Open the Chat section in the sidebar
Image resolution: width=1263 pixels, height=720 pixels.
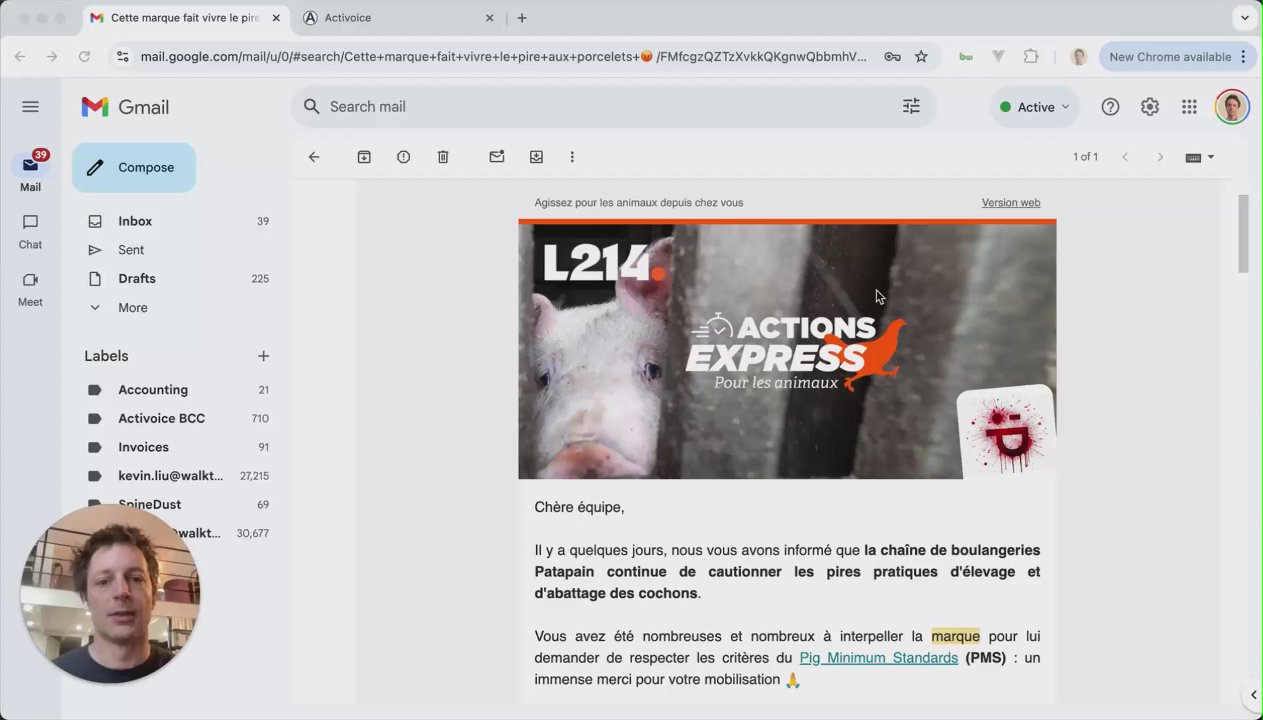pyautogui.click(x=30, y=231)
